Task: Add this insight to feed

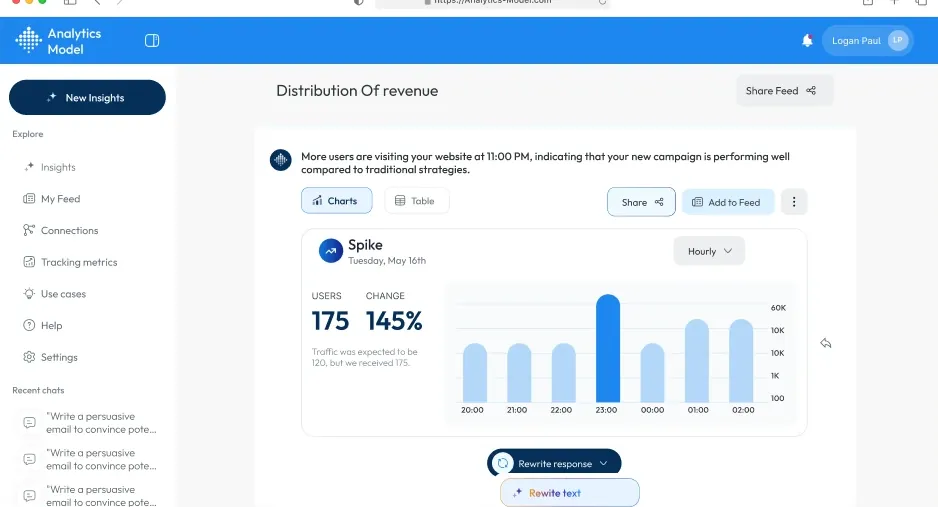Action: (x=728, y=202)
